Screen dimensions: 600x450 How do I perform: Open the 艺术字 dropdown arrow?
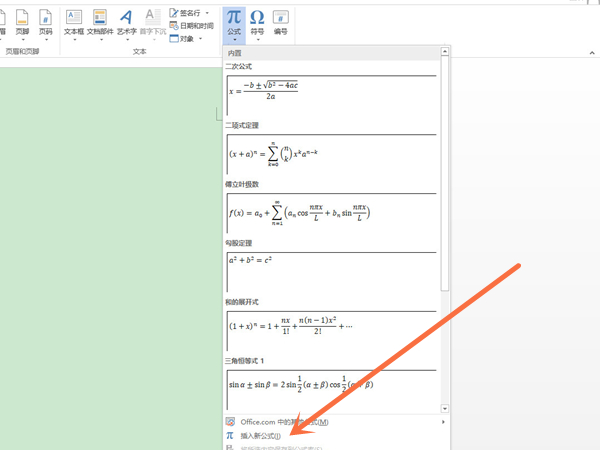(127, 39)
